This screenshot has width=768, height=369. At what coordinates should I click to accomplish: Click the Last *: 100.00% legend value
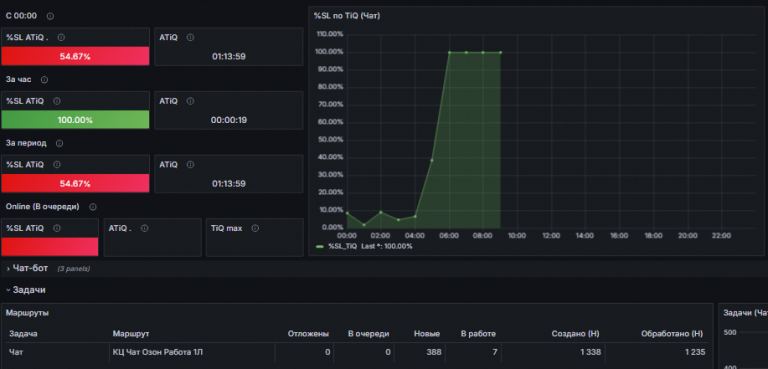pos(387,246)
